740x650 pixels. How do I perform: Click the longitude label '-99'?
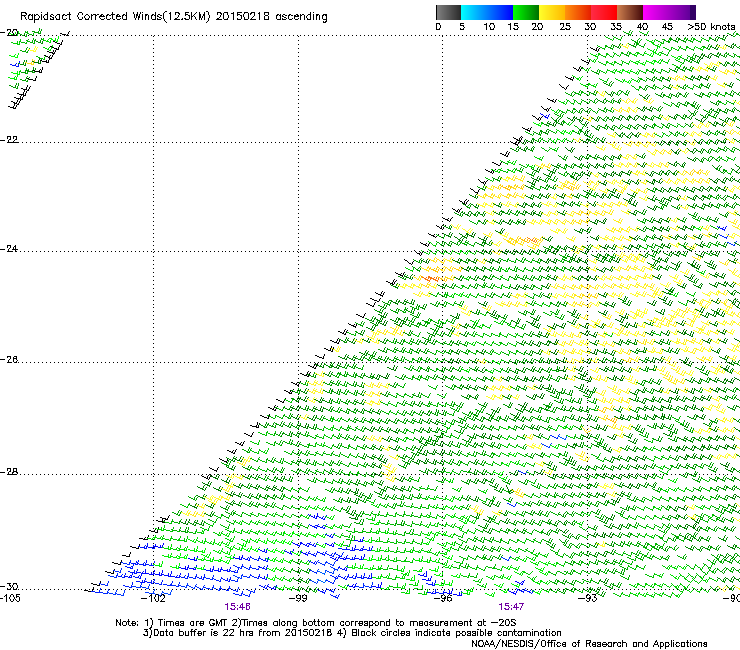[x=298, y=598]
